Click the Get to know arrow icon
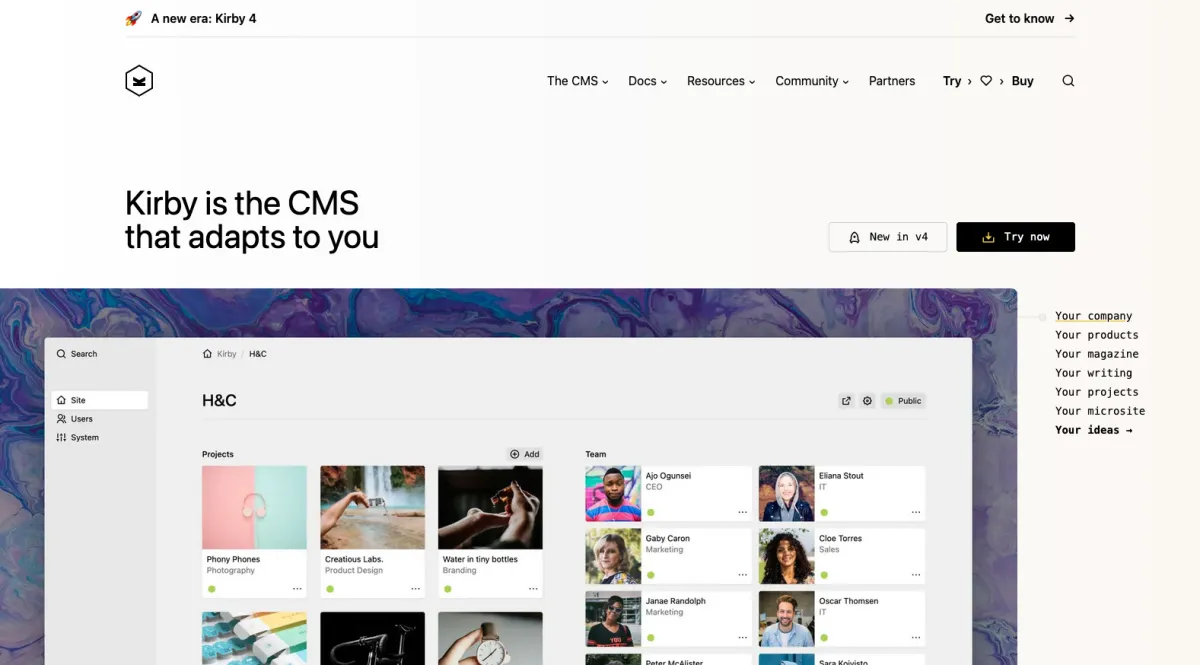 pos(1069,18)
